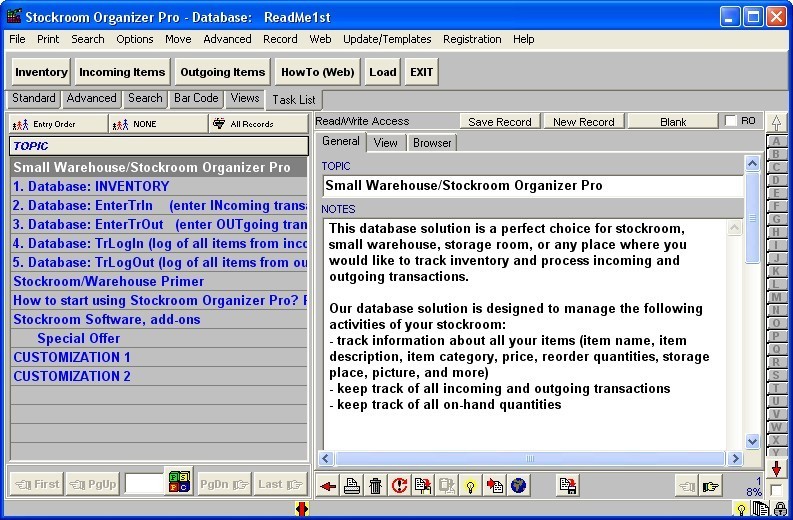793x520 pixels.
Task: Click the Load button
Action: (x=383, y=72)
